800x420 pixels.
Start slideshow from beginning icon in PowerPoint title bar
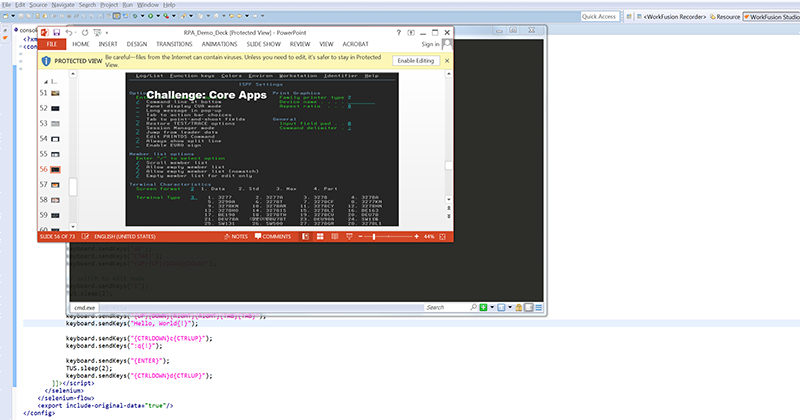tap(97, 33)
